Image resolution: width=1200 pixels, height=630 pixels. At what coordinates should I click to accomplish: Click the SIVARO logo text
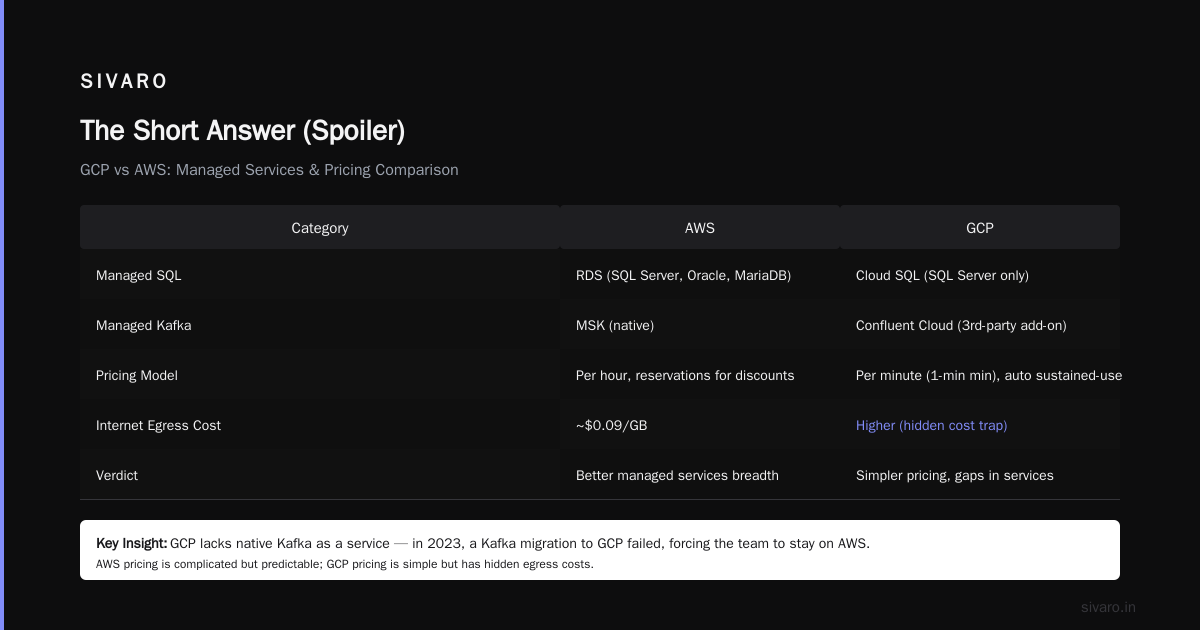[124, 81]
